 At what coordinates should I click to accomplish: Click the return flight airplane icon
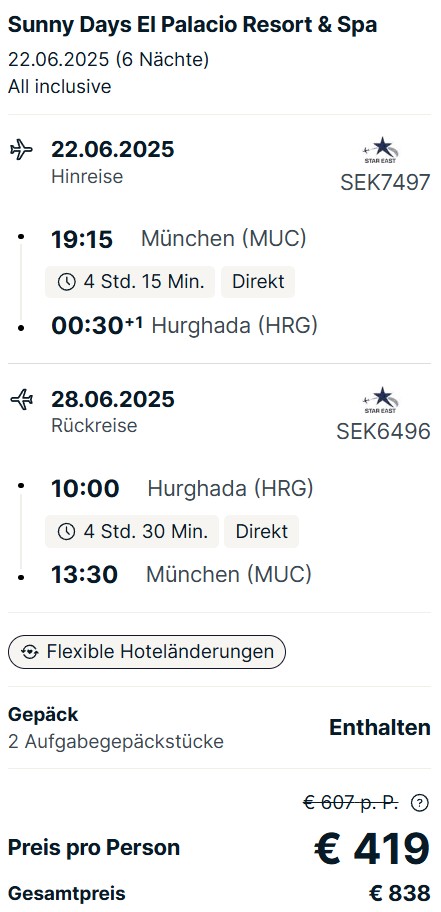point(22,400)
